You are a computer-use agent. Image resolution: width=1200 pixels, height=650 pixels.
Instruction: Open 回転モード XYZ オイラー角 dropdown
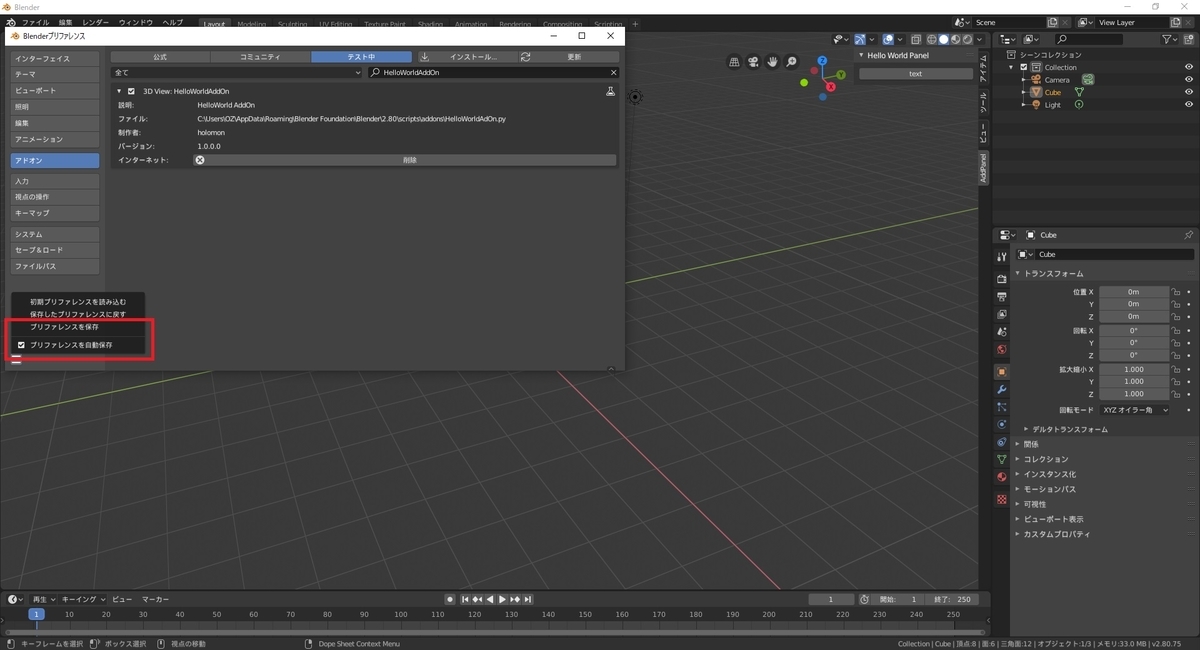click(1134, 410)
